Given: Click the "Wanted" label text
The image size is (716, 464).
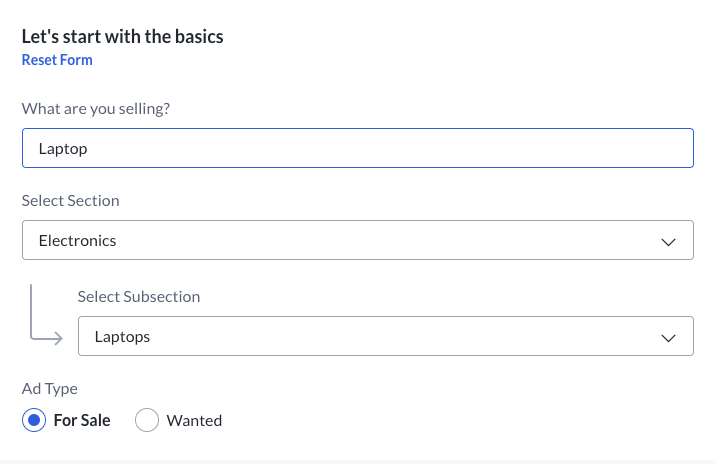Looking at the screenshot, I should (x=194, y=420).
